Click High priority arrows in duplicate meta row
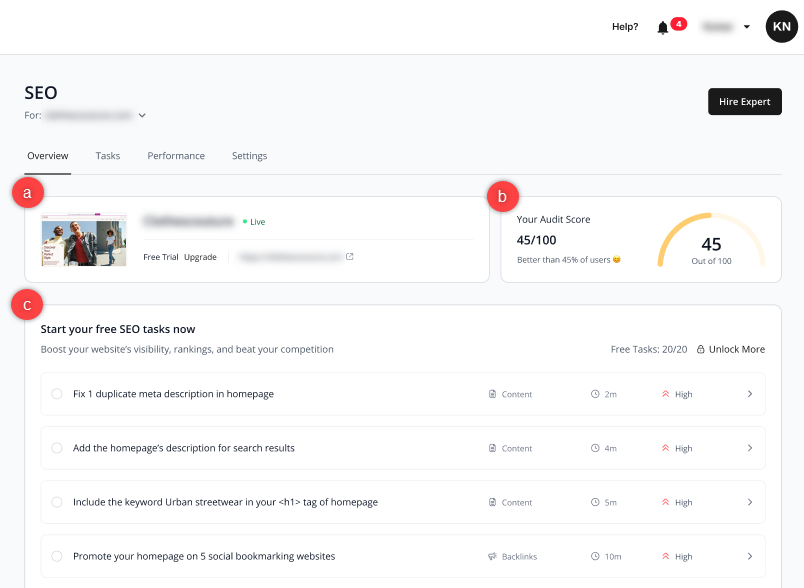Image resolution: width=804 pixels, height=588 pixels. (666, 394)
